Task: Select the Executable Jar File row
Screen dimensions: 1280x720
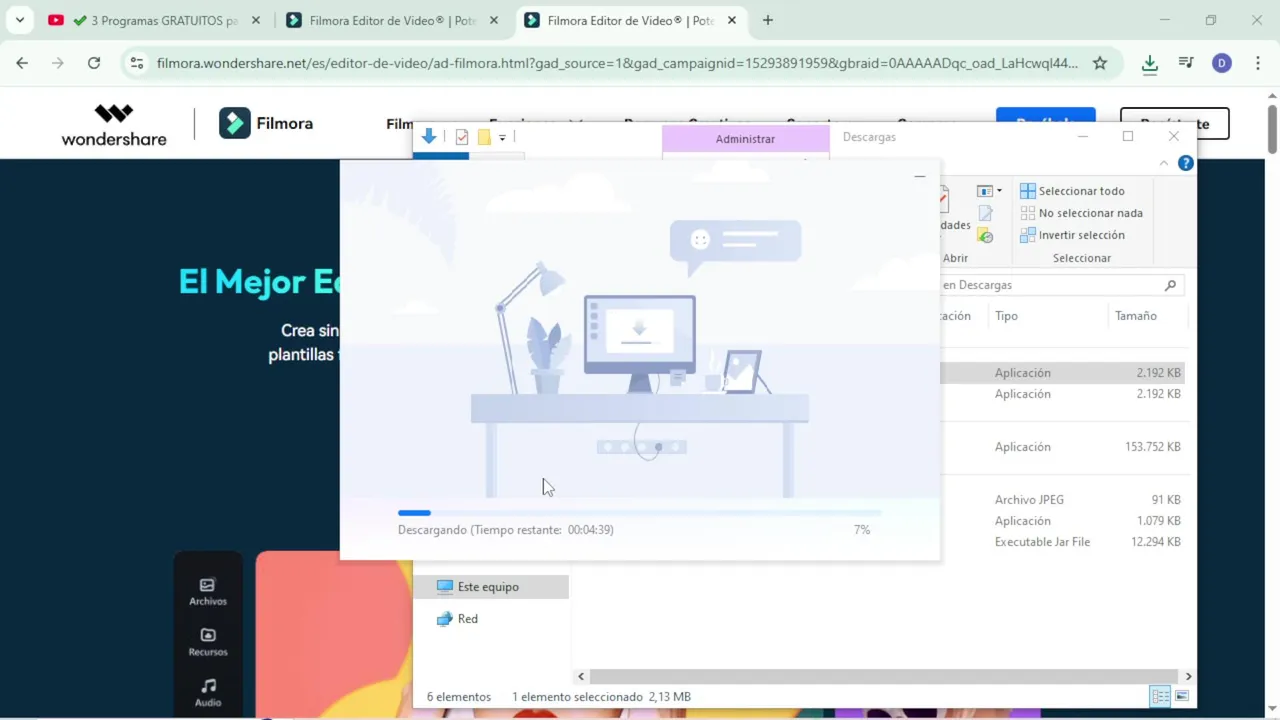Action: [x=1060, y=542]
